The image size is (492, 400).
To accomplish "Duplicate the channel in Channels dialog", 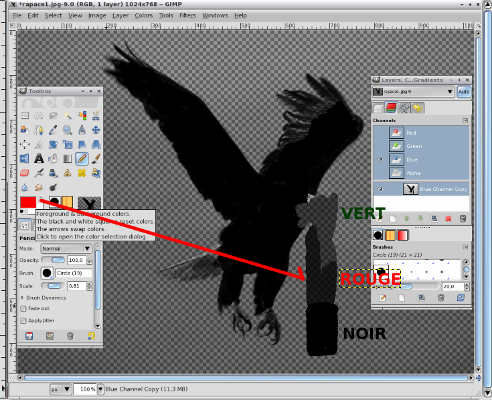I will (434, 219).
